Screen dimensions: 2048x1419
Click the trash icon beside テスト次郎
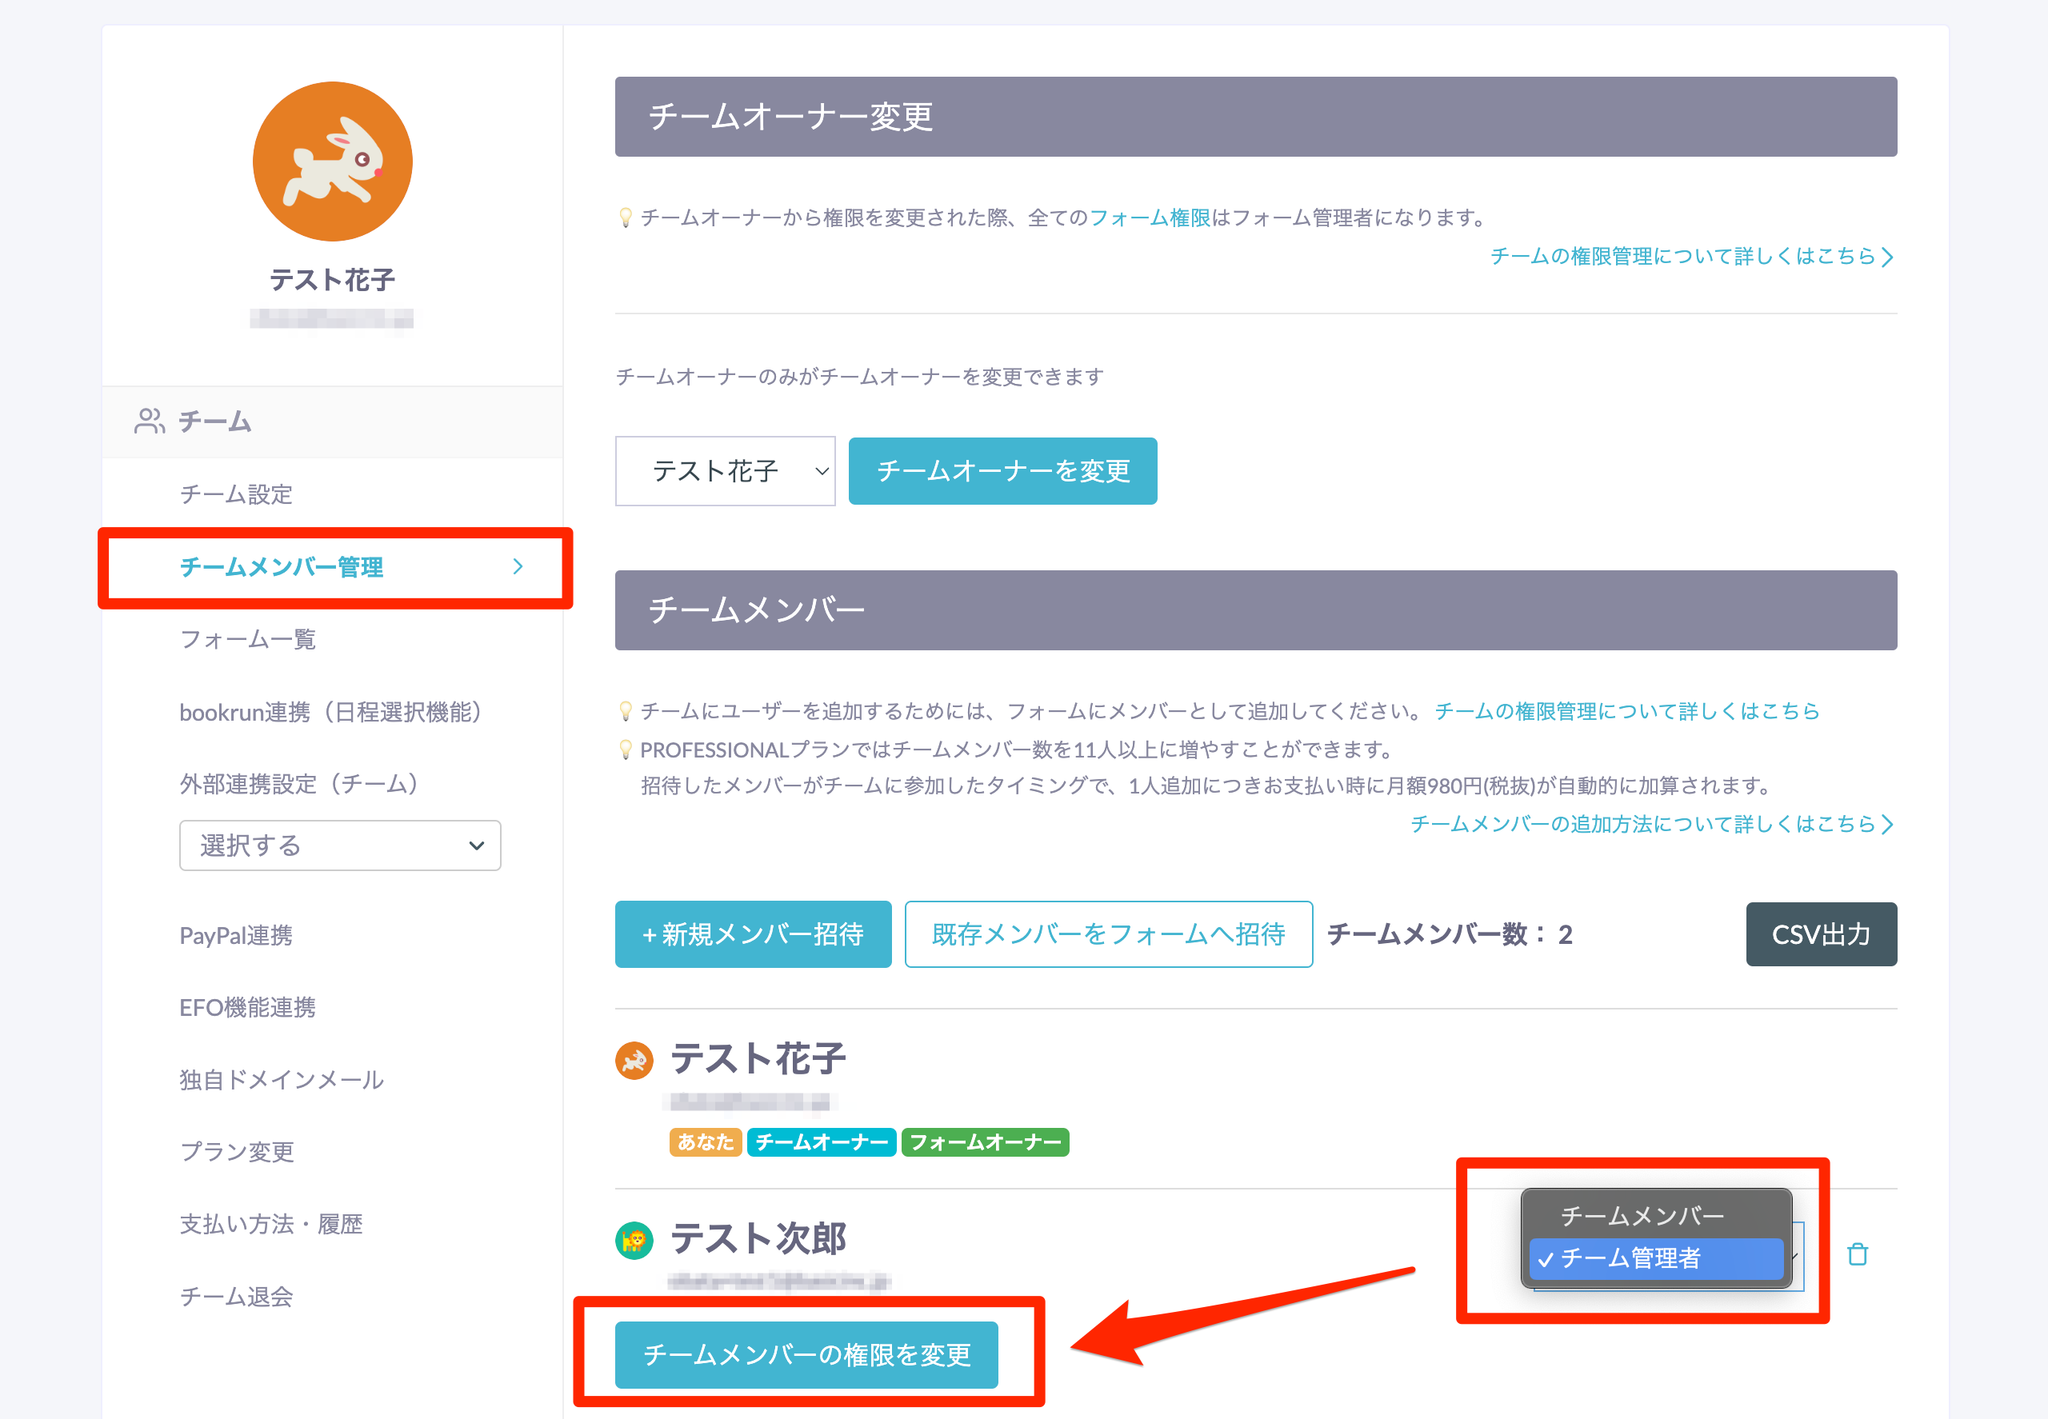[x=1857, y=1254]
